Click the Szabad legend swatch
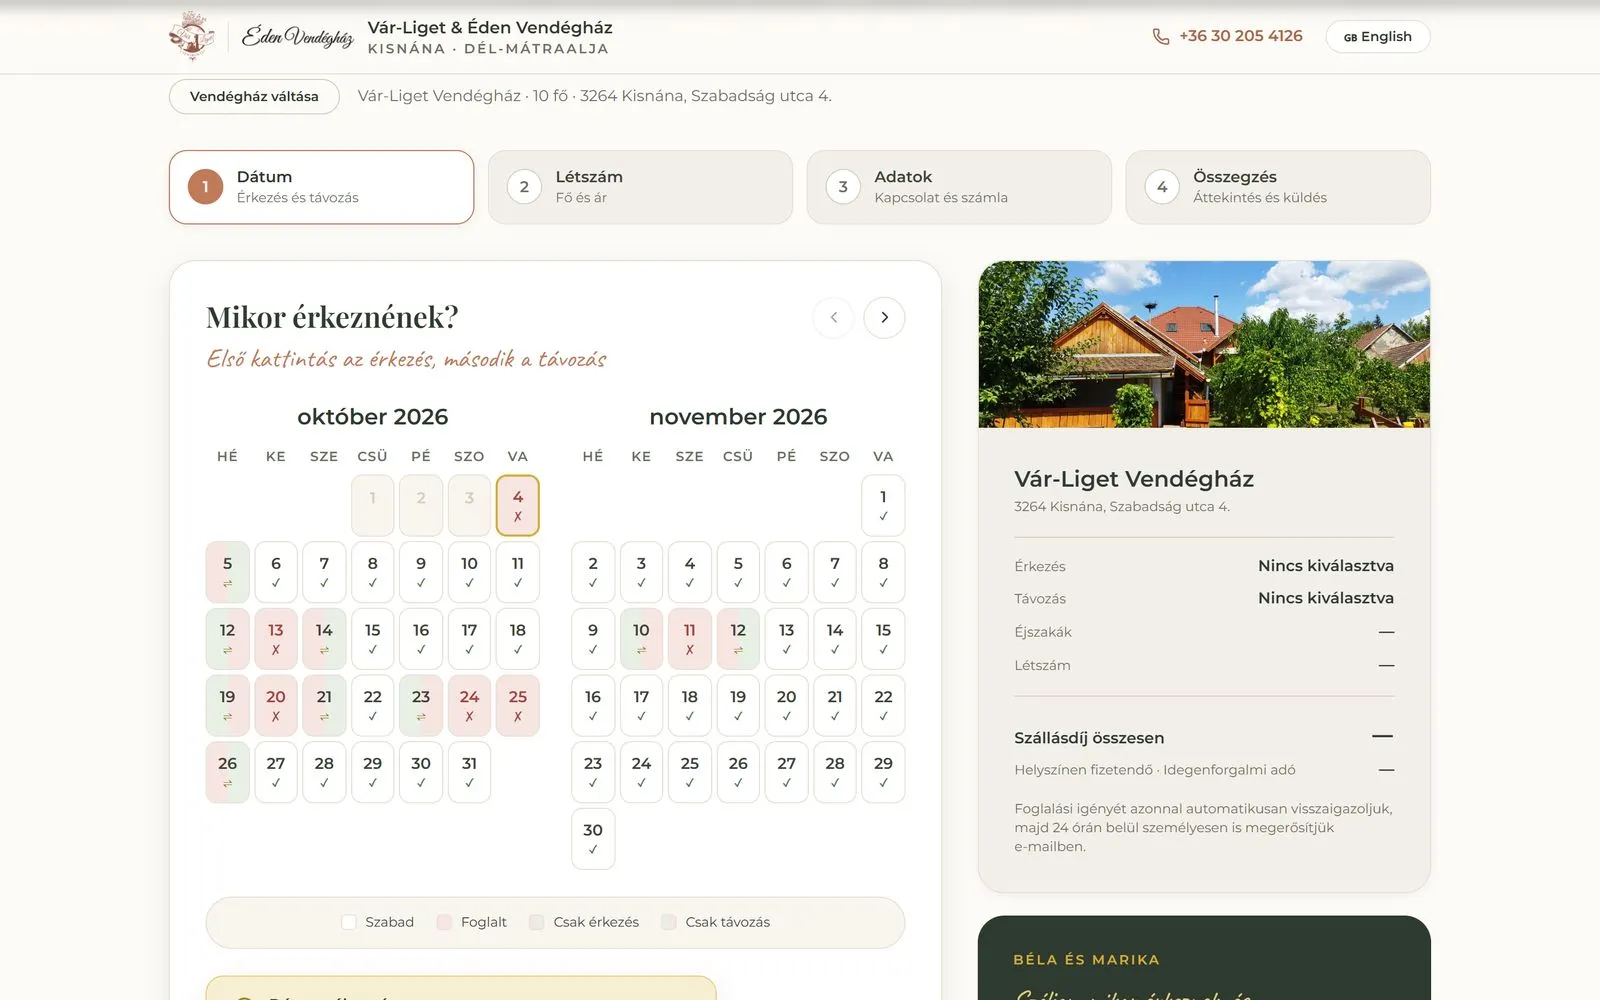Image resolution: width=1600 pixels, height=1000 pixels. pos(348,922)
